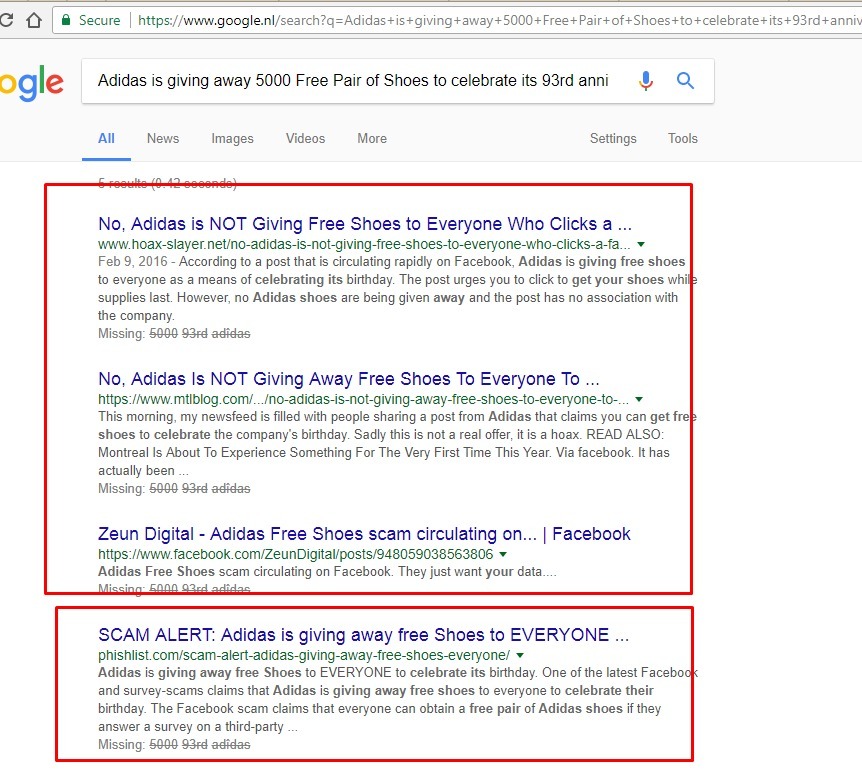The image size is (862, 770).
Task: Switch to the News tab
Action: [163, 139]
